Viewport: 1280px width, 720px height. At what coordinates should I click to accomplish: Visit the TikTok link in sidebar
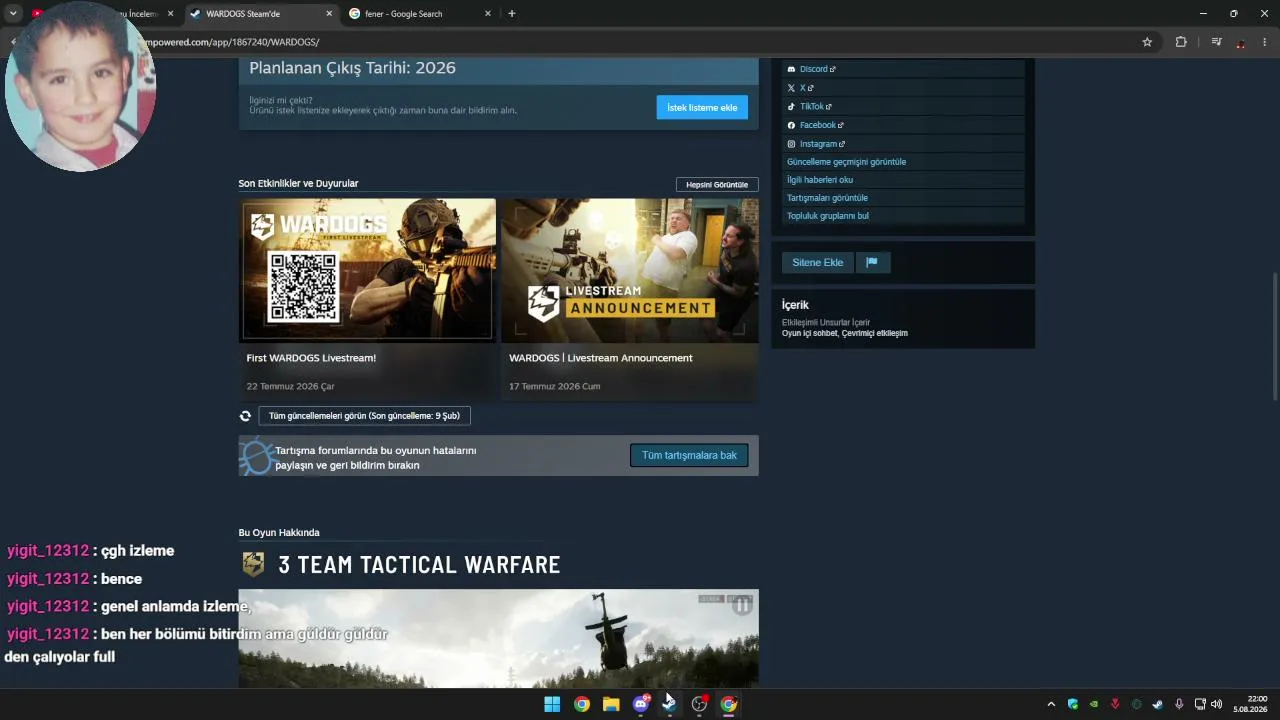click(810, 106)
